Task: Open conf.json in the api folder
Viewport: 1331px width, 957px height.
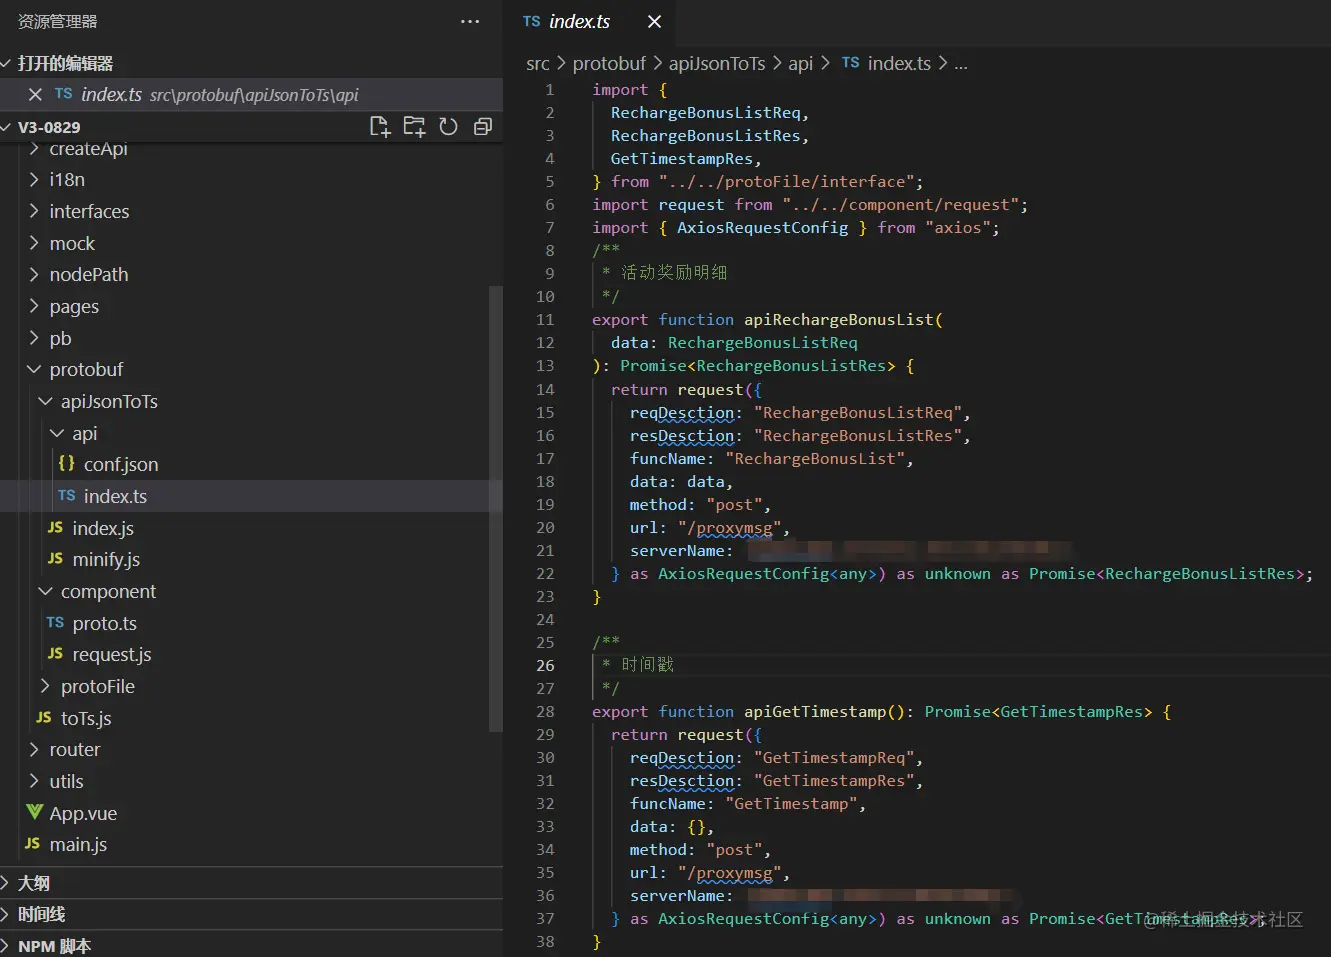Action: [120, 464]
